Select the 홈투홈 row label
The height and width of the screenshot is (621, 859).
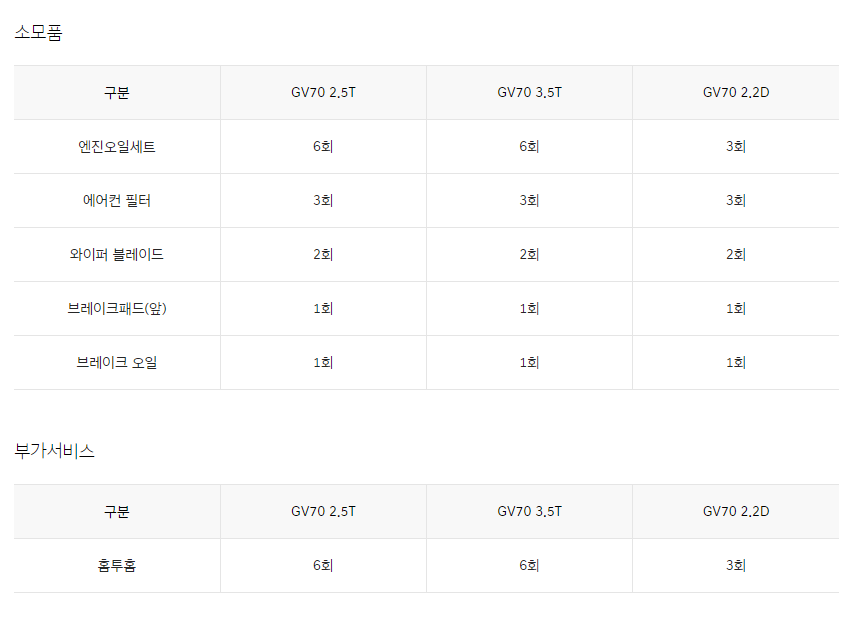click(x=117, y=566)
